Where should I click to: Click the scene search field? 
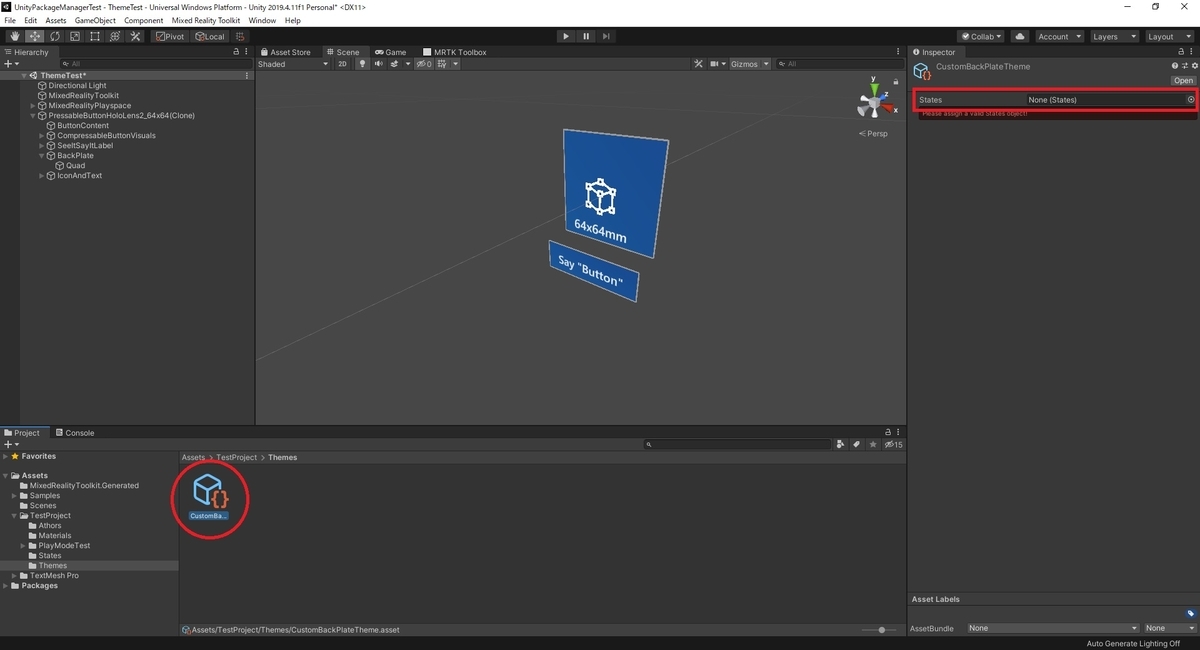(840, 64)
